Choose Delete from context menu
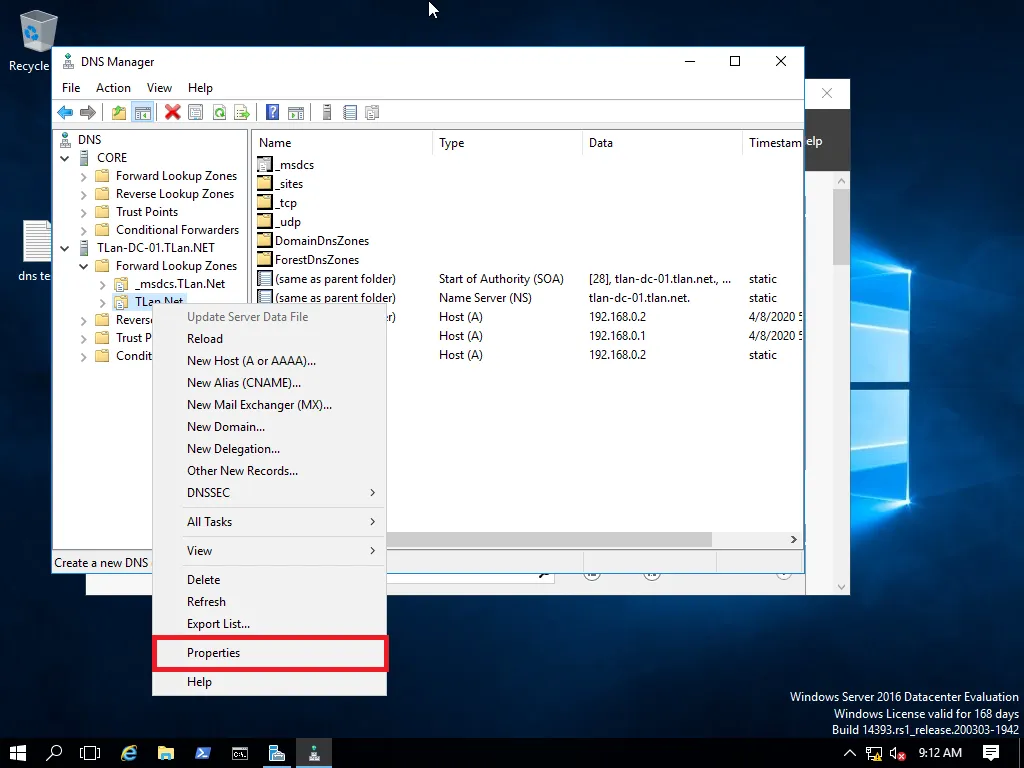This screenshot has height=768, width=1024. pyautogui.click(x=270, y=580)
